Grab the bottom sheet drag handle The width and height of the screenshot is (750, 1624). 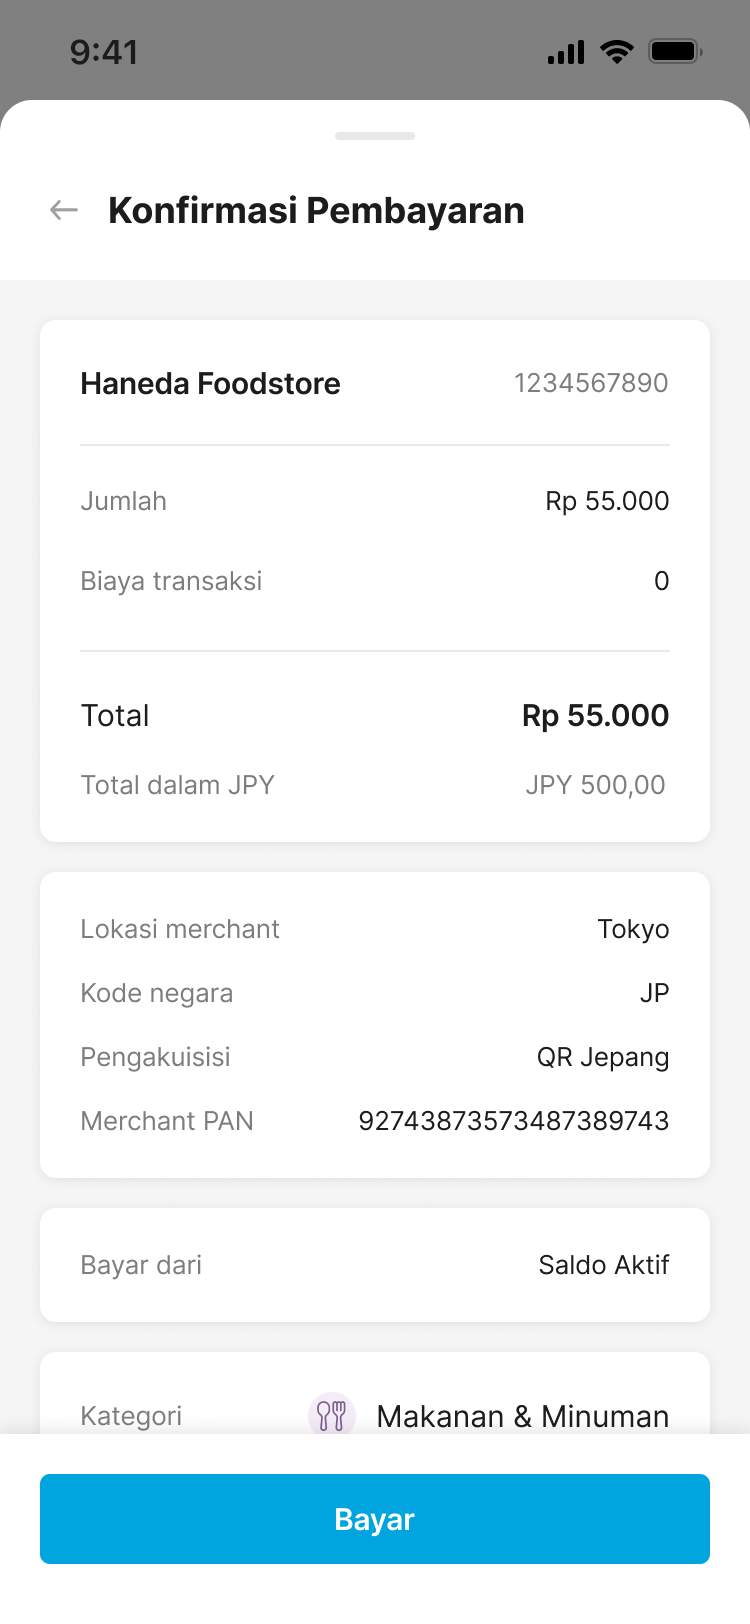pos(375,136)
